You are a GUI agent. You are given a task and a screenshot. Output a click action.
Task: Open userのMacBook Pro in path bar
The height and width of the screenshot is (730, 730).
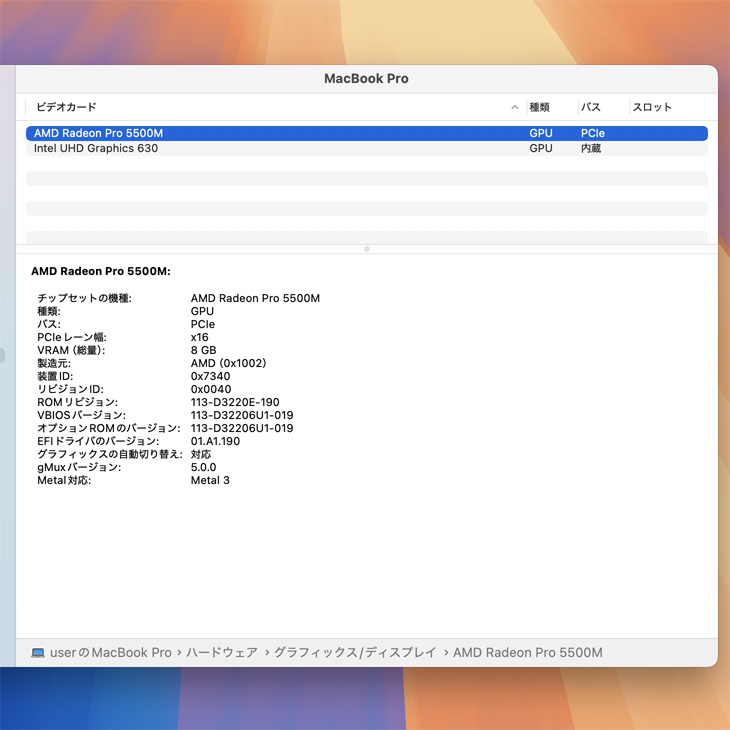click(111, 653)
